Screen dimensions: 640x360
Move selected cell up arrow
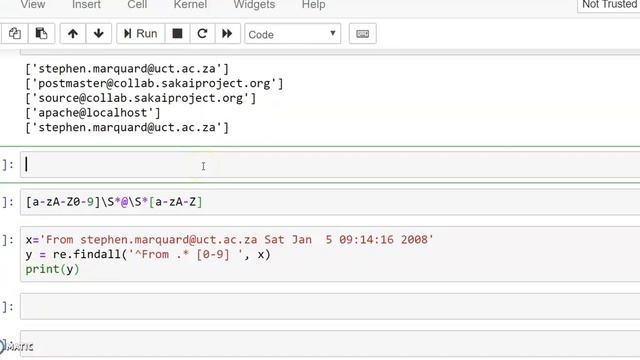pos(73,33)
